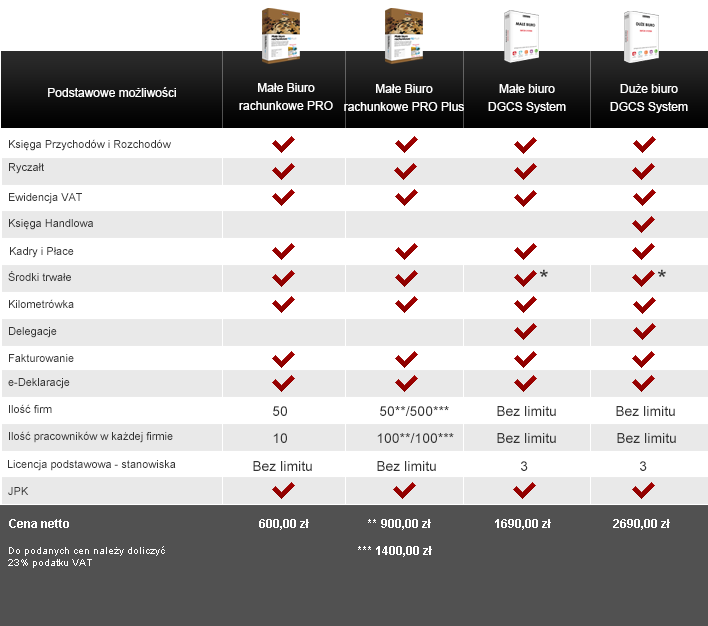Click the *** 1400,00 zł price
Image resolution: width=708 pixels, height=626 pixels.
click(395, 551)
